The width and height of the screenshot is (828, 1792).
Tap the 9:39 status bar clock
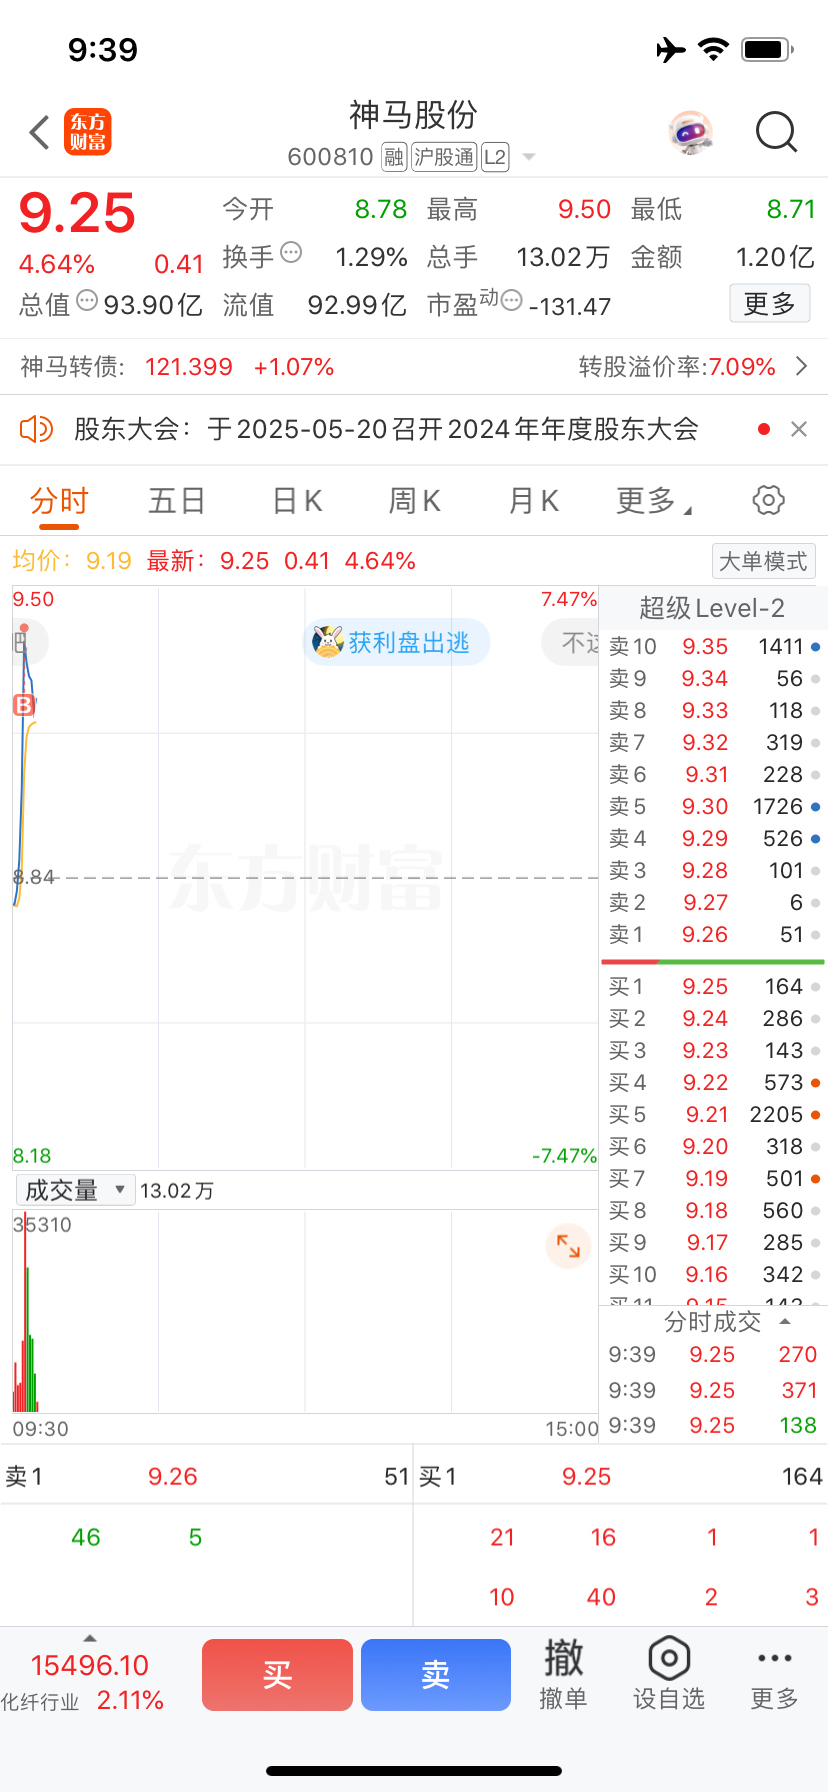click(x=103, y=49)
